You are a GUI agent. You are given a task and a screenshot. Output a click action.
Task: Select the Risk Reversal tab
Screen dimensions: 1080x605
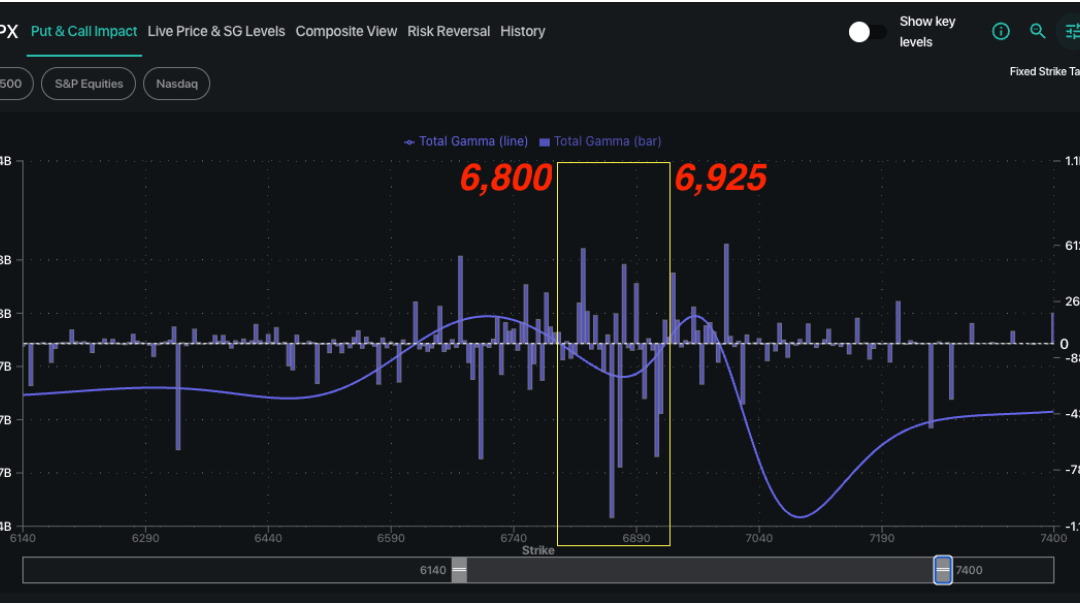point(448,31)
